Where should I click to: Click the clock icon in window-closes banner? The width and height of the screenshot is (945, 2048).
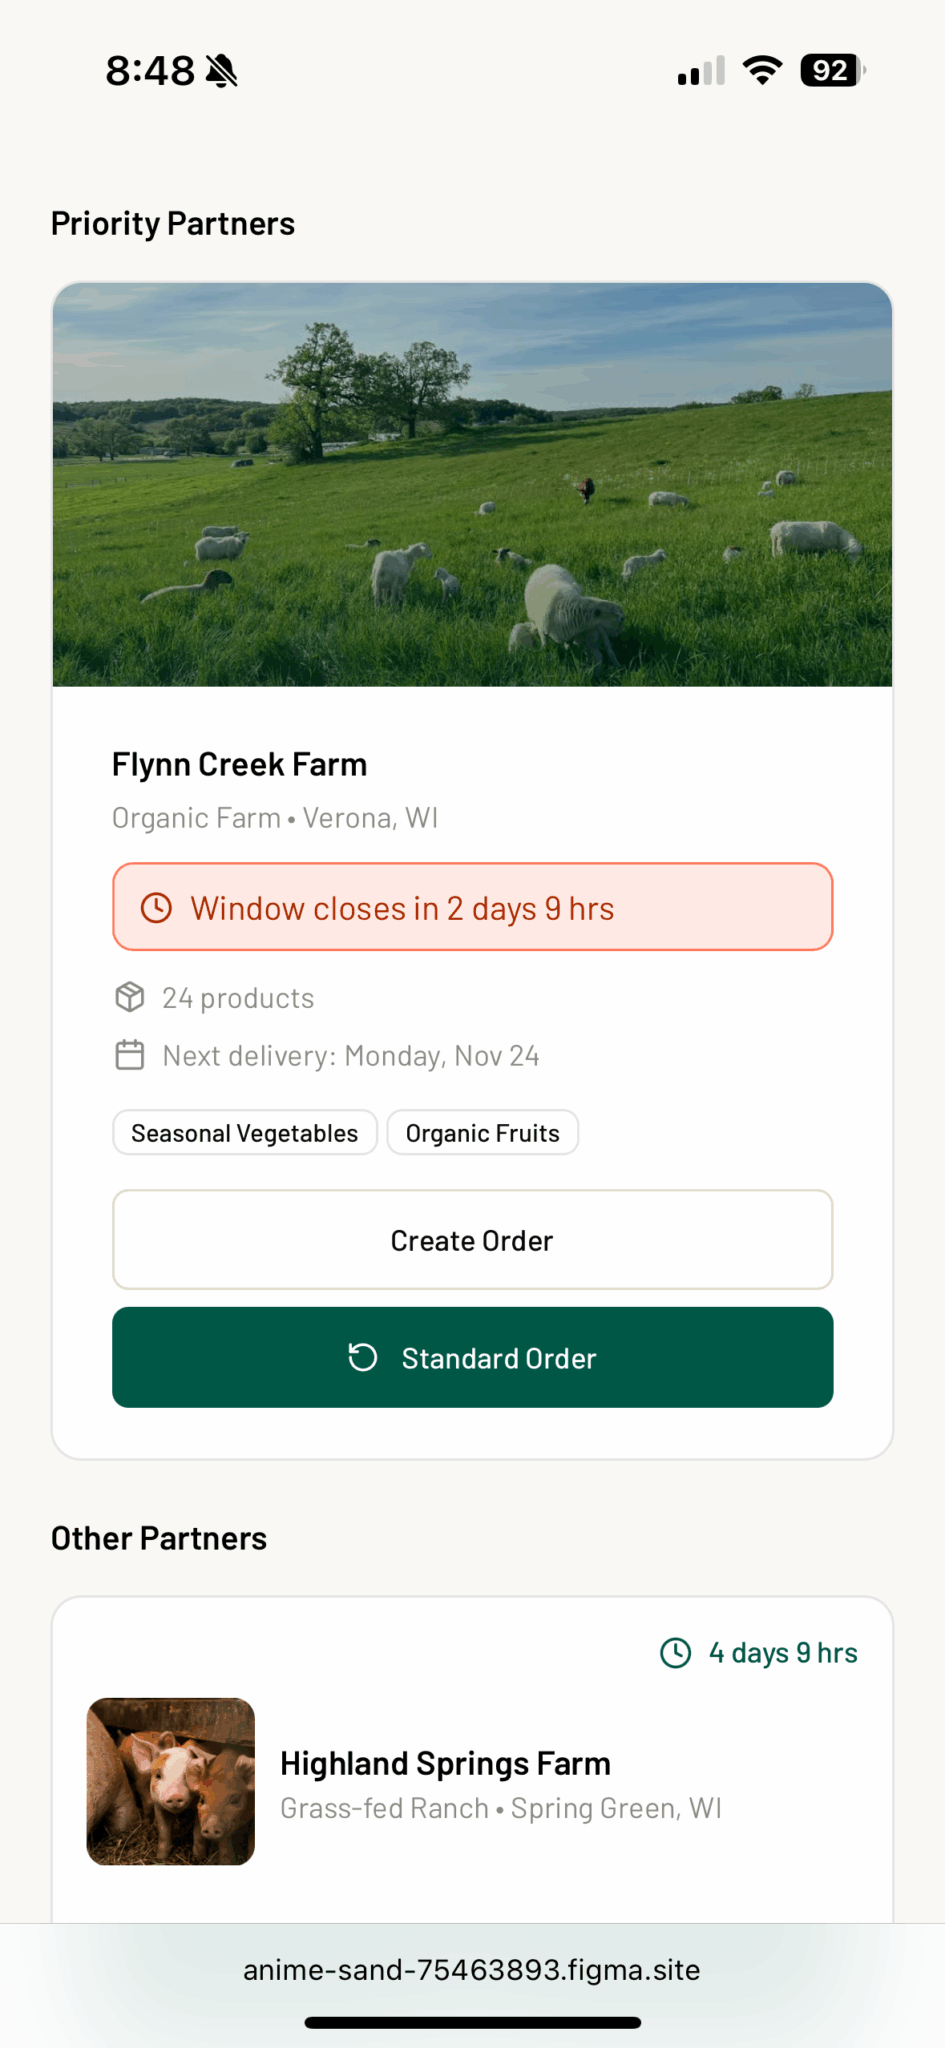(x=156, y=908)
